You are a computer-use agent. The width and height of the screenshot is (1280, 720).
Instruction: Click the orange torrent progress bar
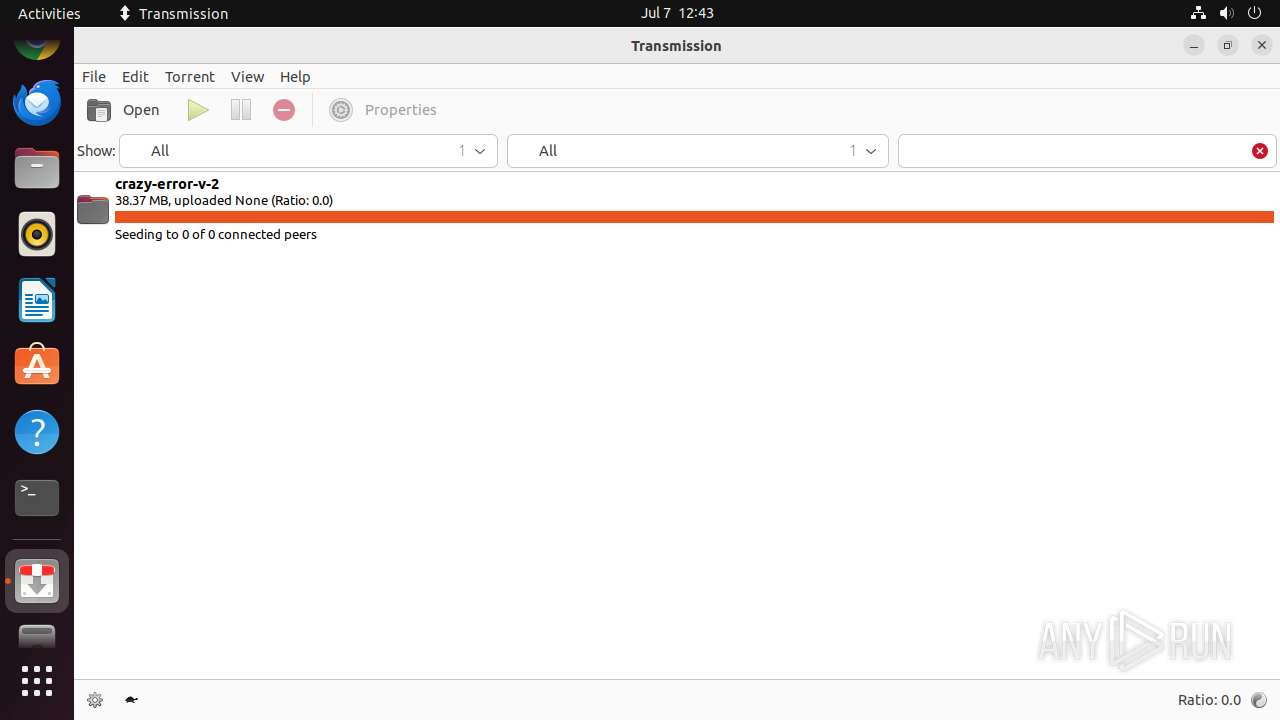click(x=694, y=217)
